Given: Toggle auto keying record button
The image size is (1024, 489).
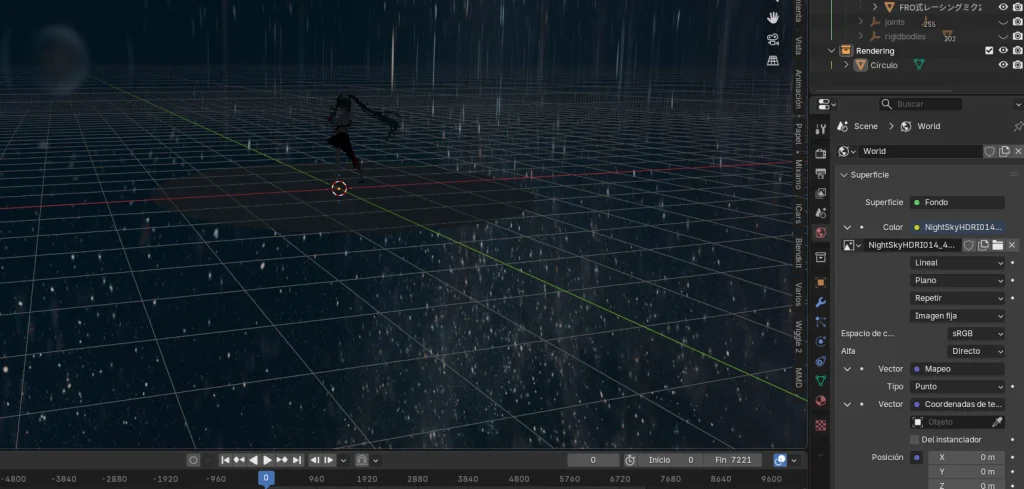Looking at the screenshot, I should [193, 460].
